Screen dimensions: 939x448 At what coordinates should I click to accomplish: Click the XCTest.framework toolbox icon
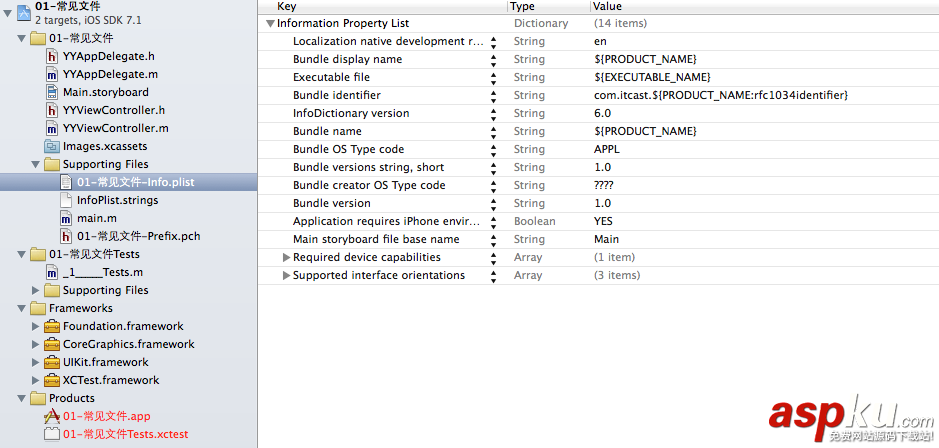[52, 381]
